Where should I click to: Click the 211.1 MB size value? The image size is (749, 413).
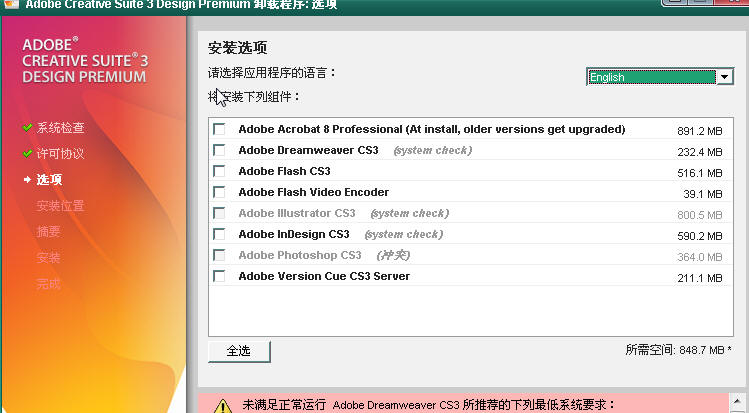(x=700, y=278)
